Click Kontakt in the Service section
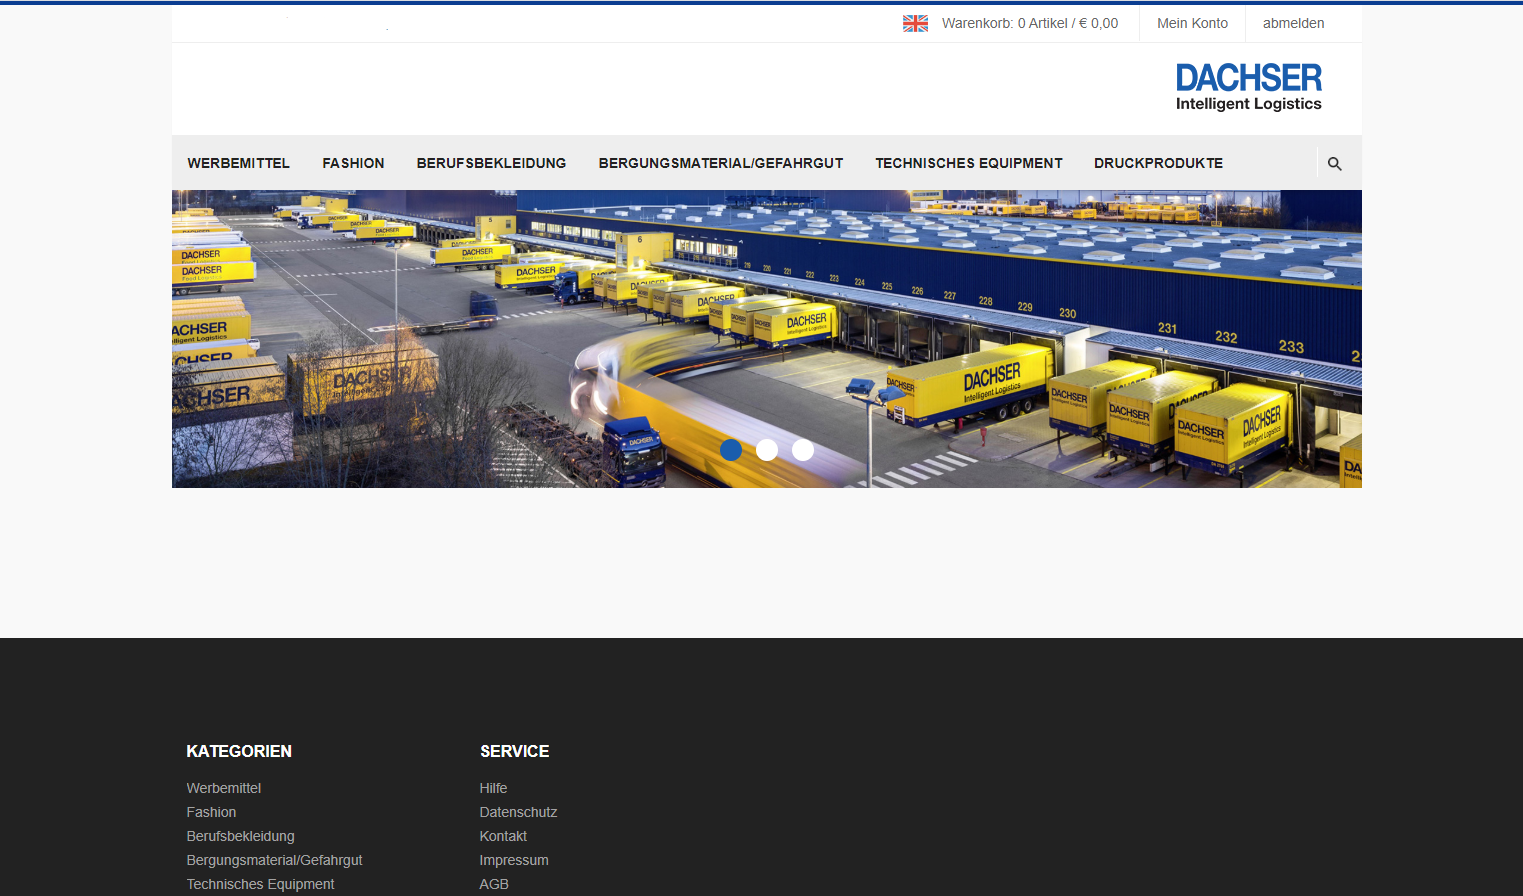 point(503,836)
